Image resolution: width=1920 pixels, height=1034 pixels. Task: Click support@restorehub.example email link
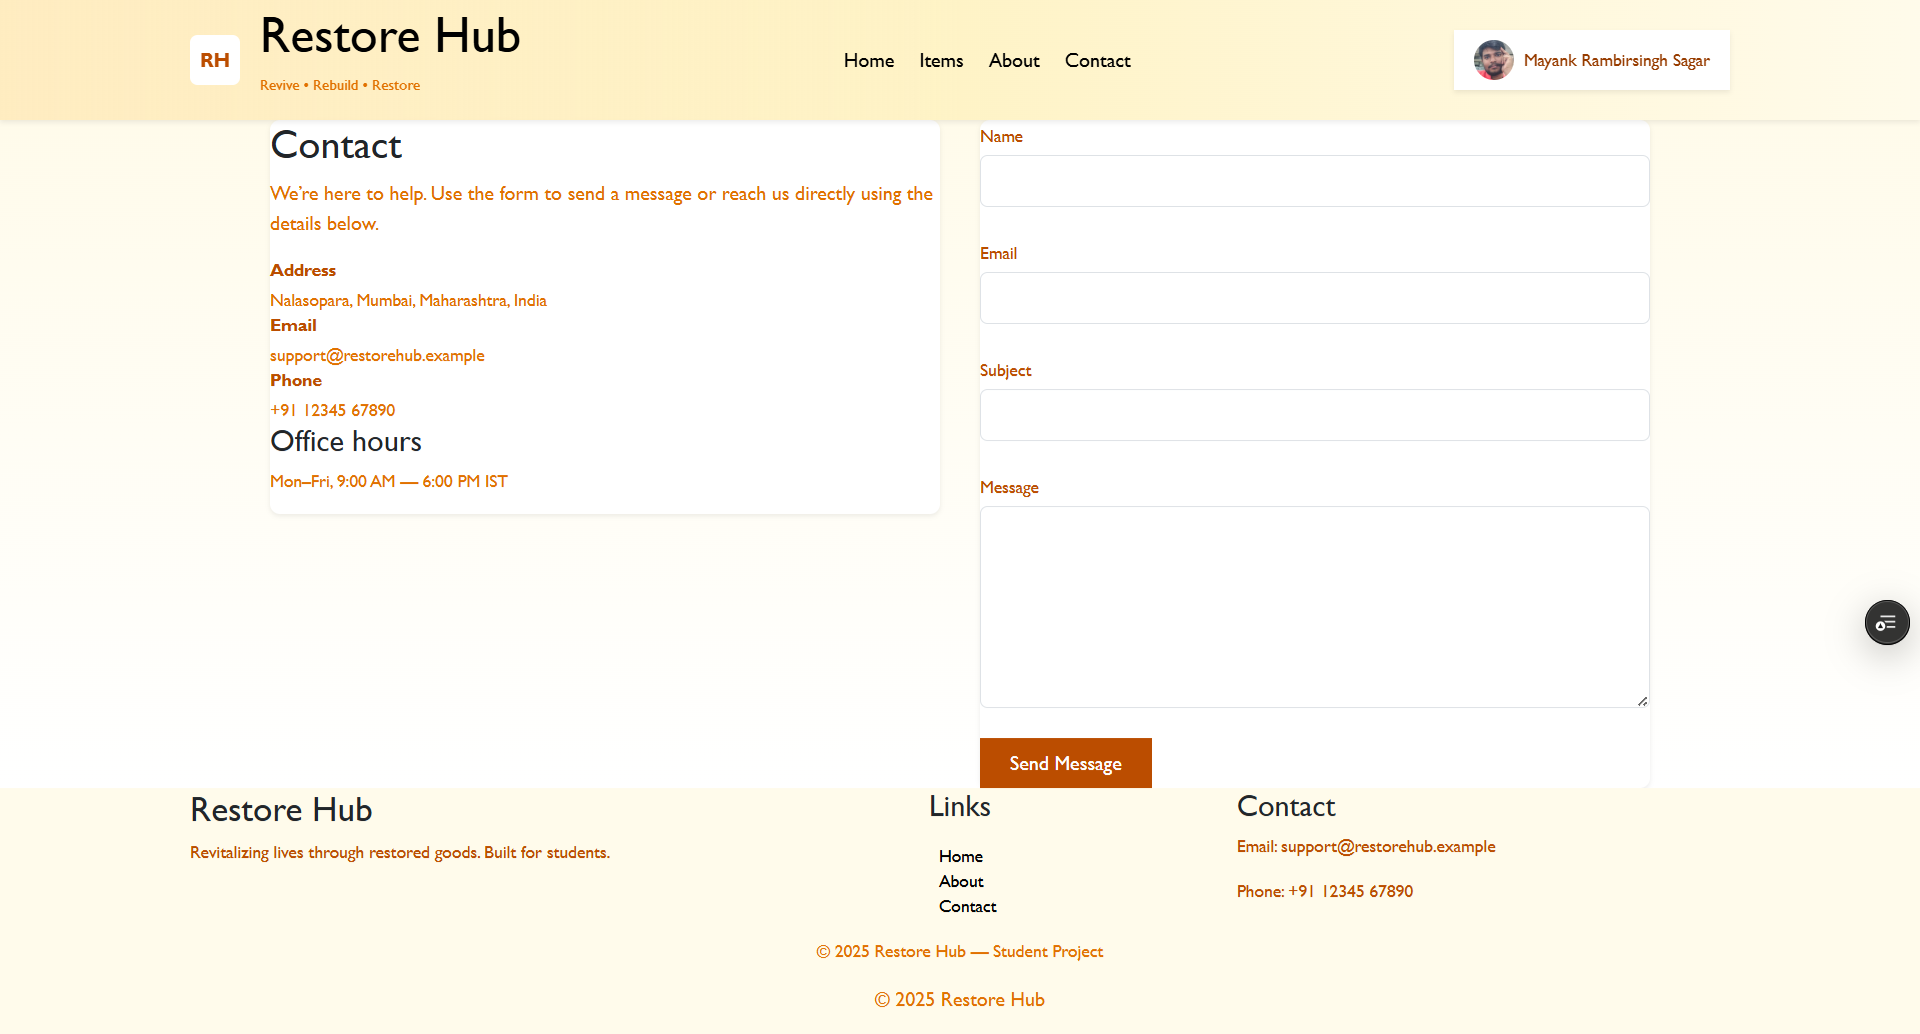[377, 355]
